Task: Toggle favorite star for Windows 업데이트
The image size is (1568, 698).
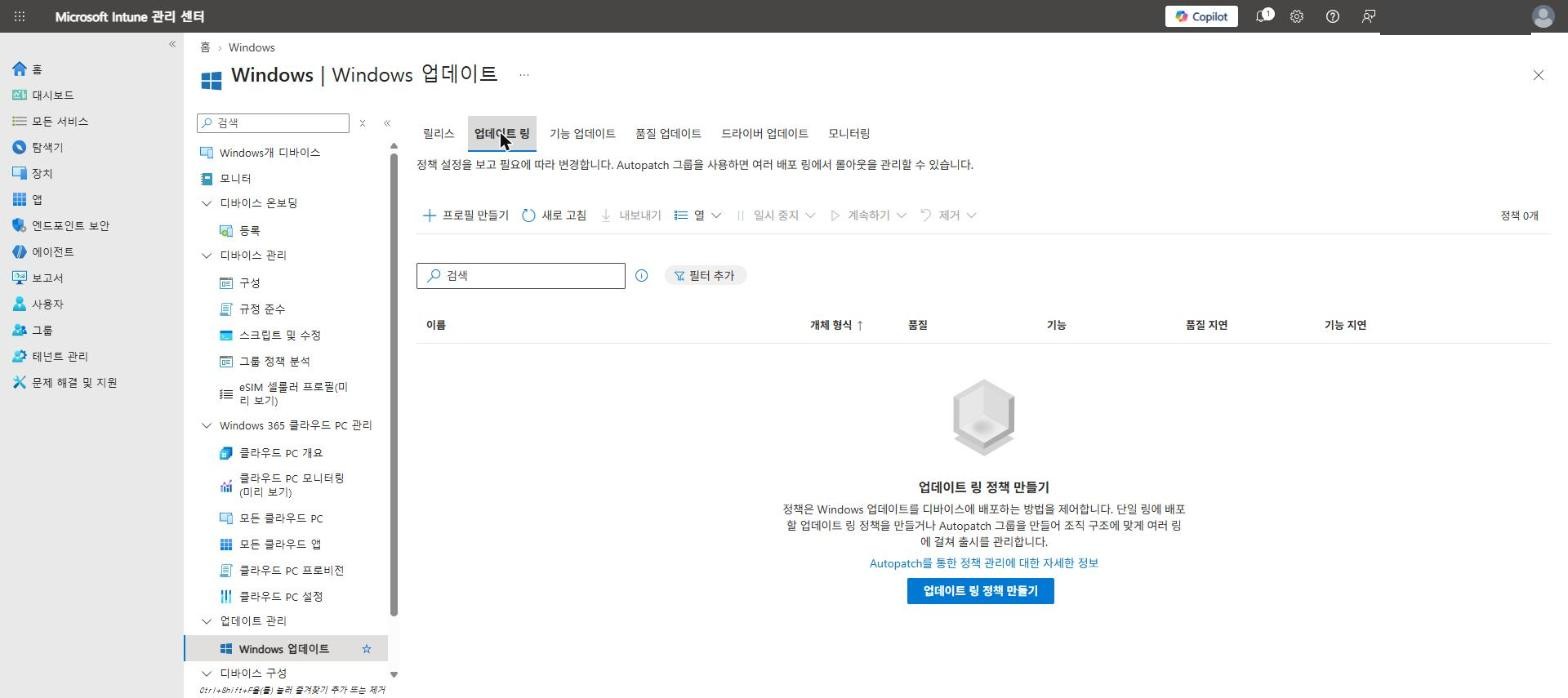Action: click(366, 649)
